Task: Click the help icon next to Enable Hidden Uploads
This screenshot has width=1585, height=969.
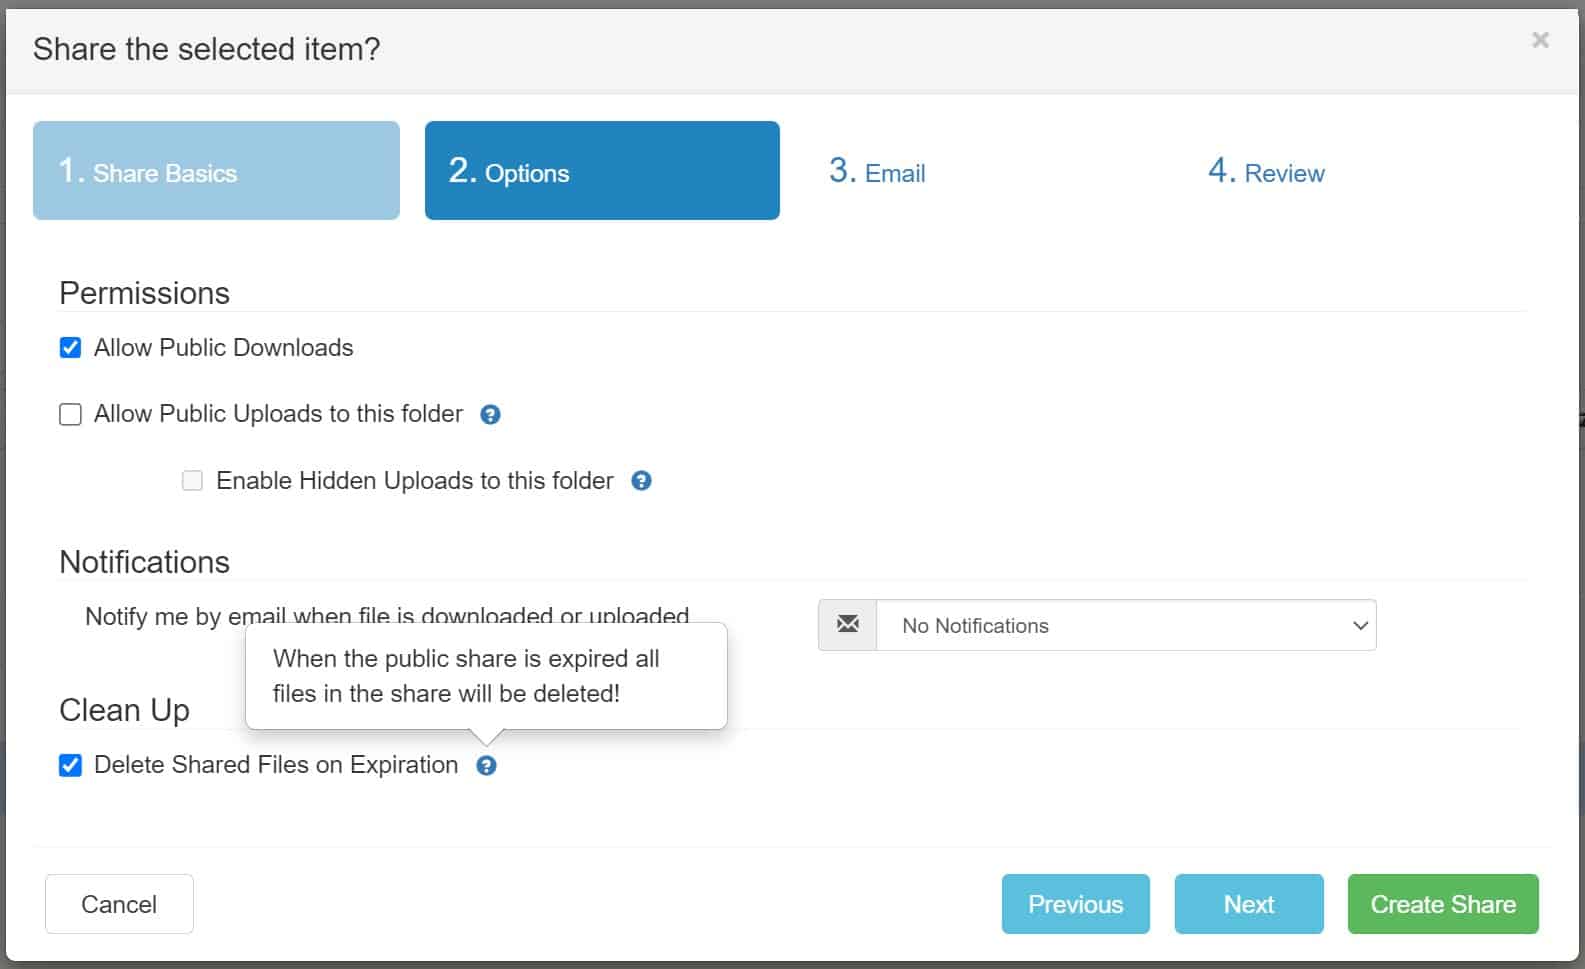Action: coord(641,481)
